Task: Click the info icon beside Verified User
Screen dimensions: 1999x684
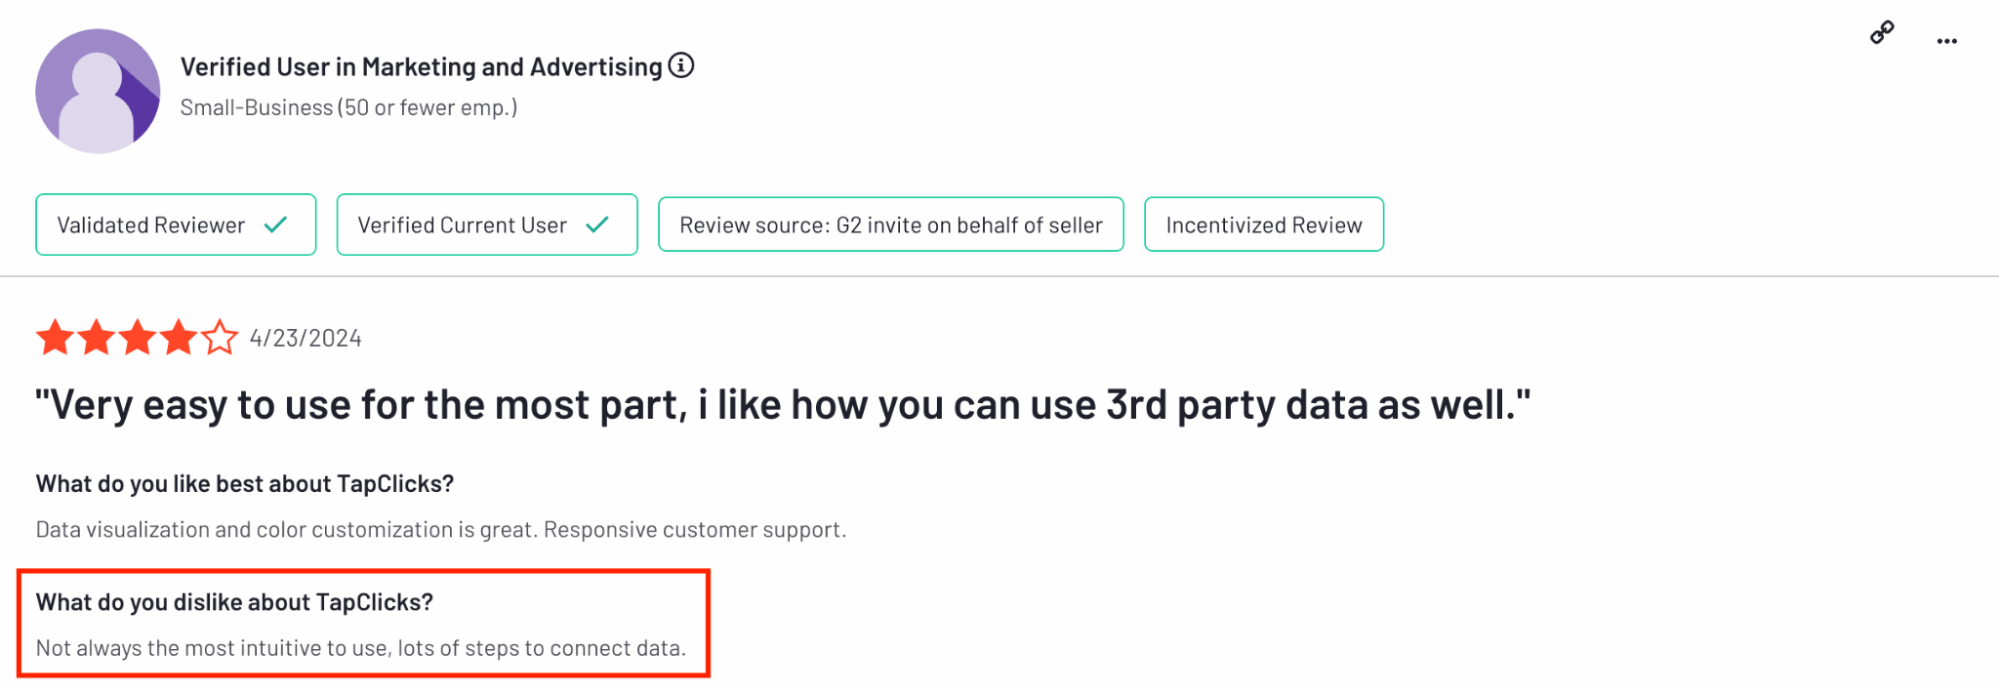Action: coord(681,65)
